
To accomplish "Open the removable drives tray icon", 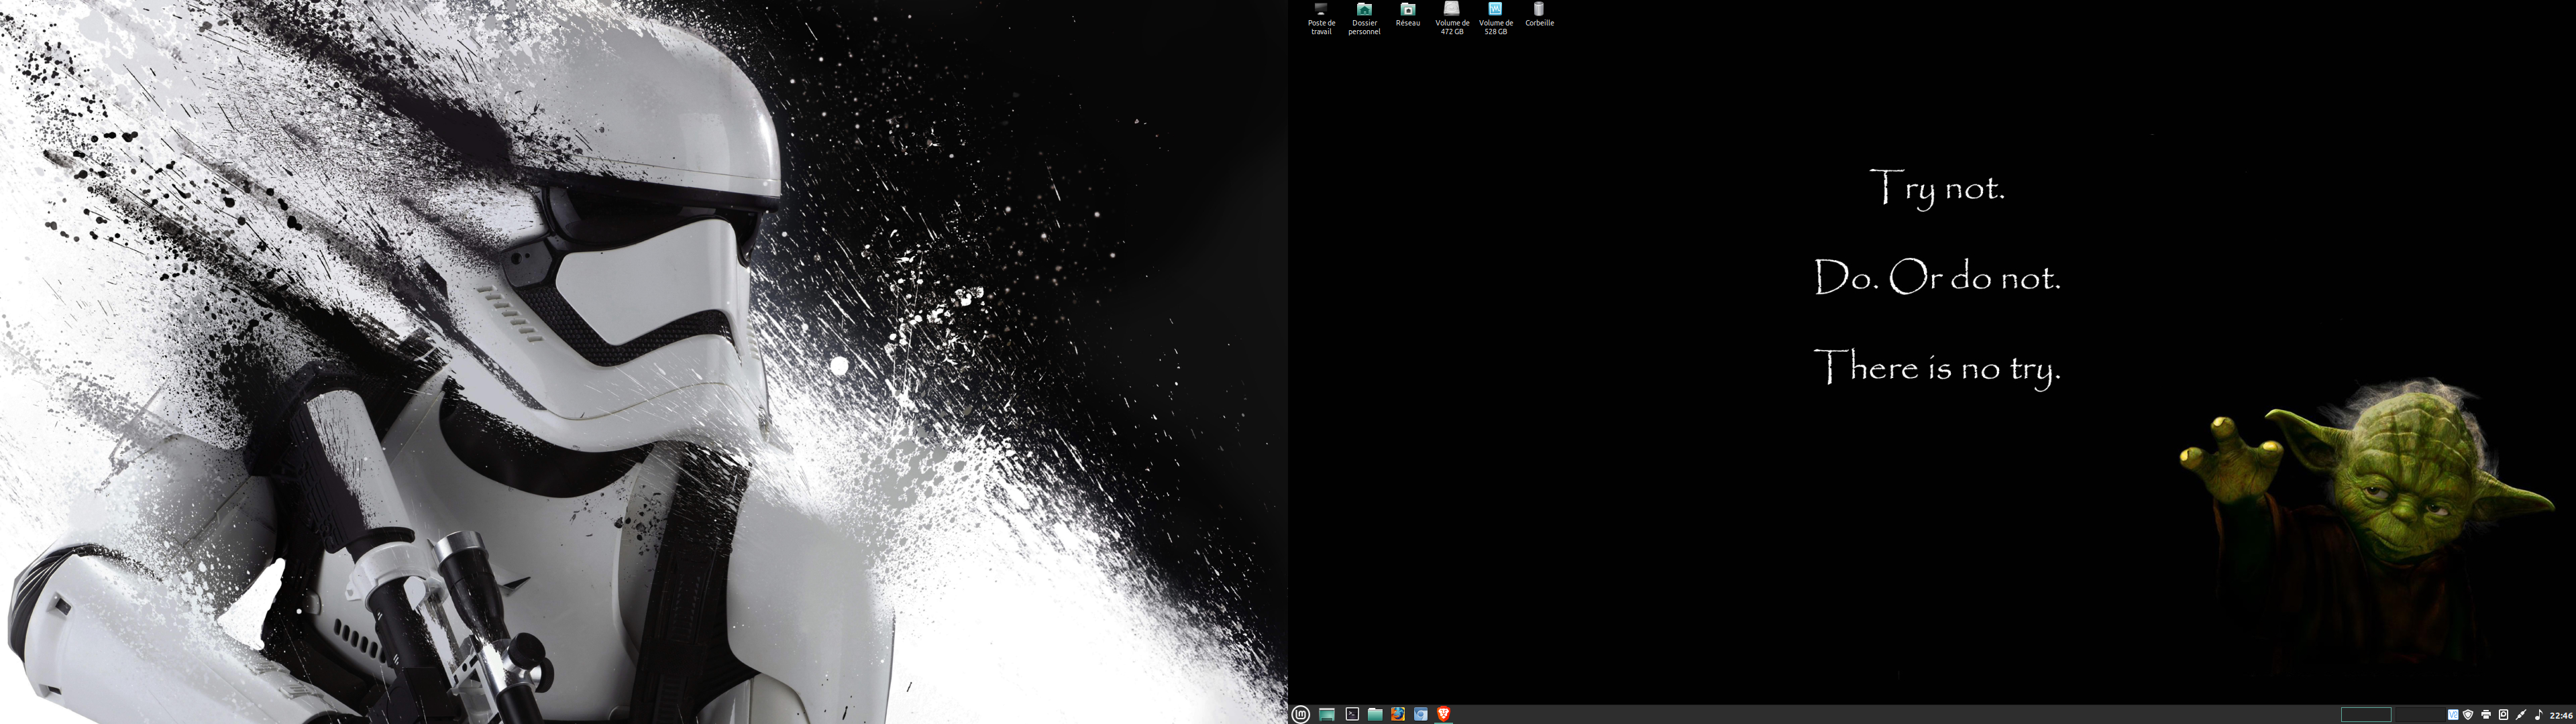I will point(2503,714).
